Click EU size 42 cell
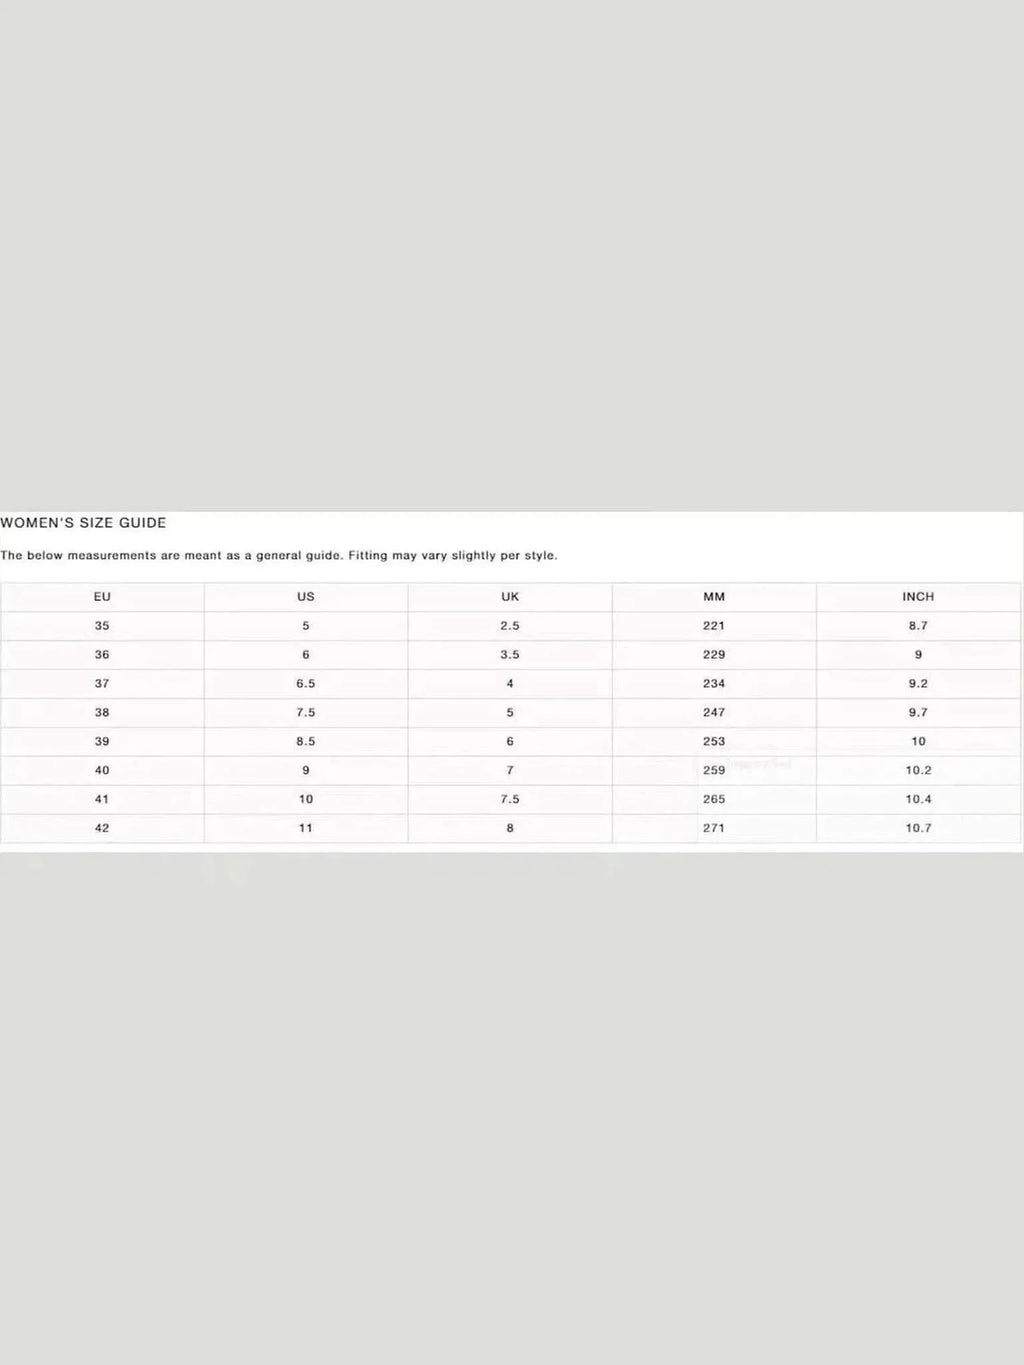The width and height of the screenshot is (1024, 1365). tap(102, 828)
